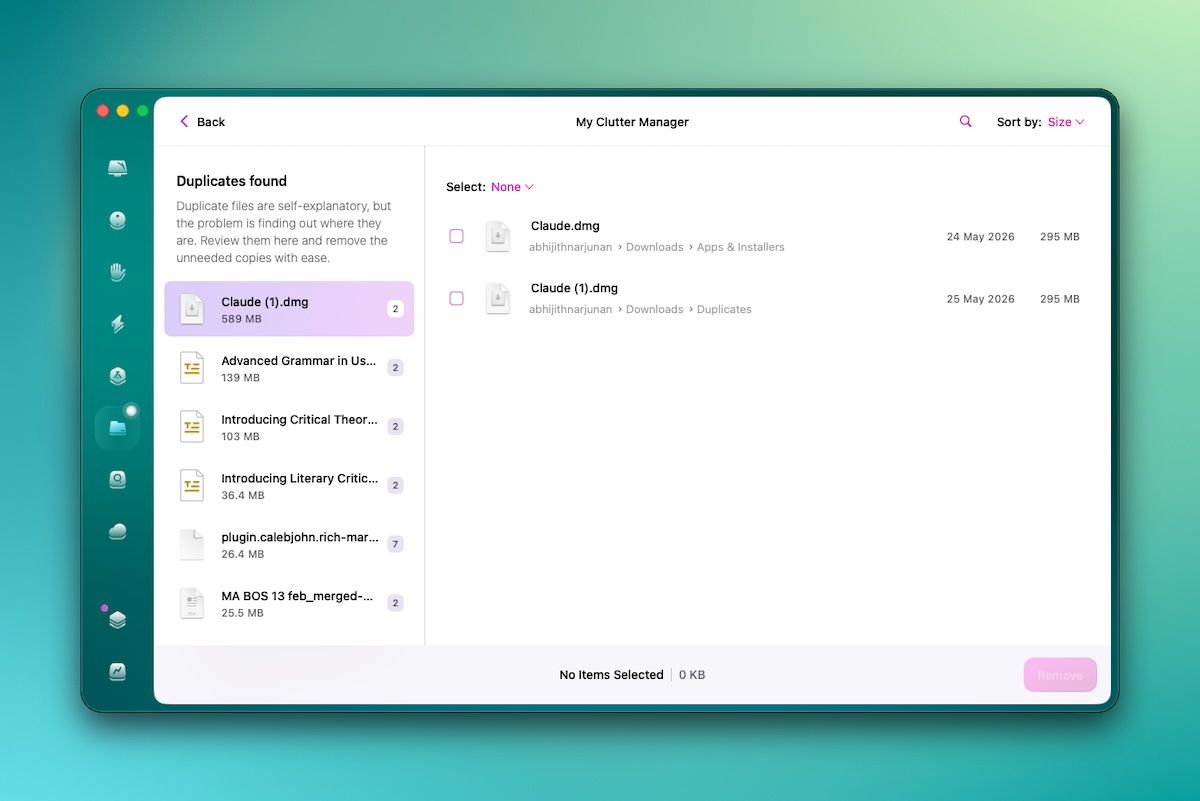
Task: Click the 24 May 2026 date of Claude.dmg
Action: click(981, 237)
